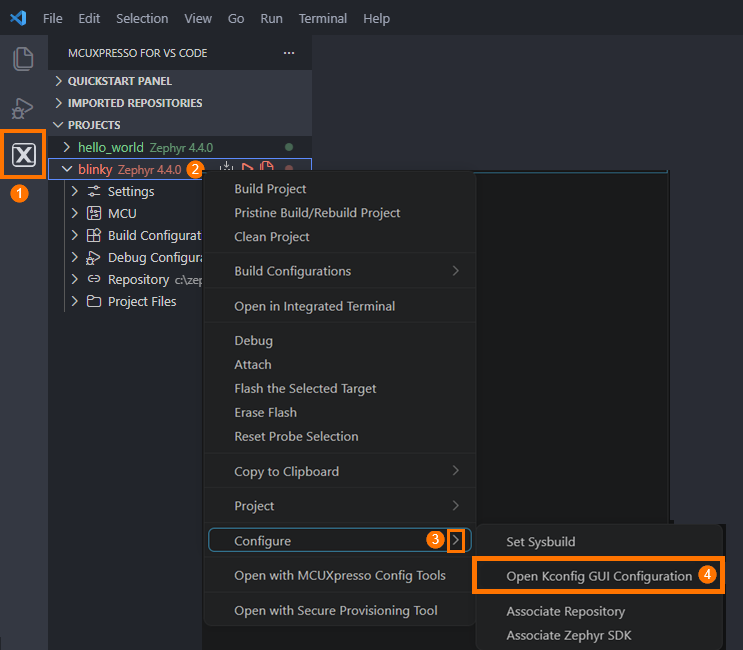The image size is (743, 650).
Task: Open the MCUXpresso panel more actions (...)
Action: pos(289,53)
